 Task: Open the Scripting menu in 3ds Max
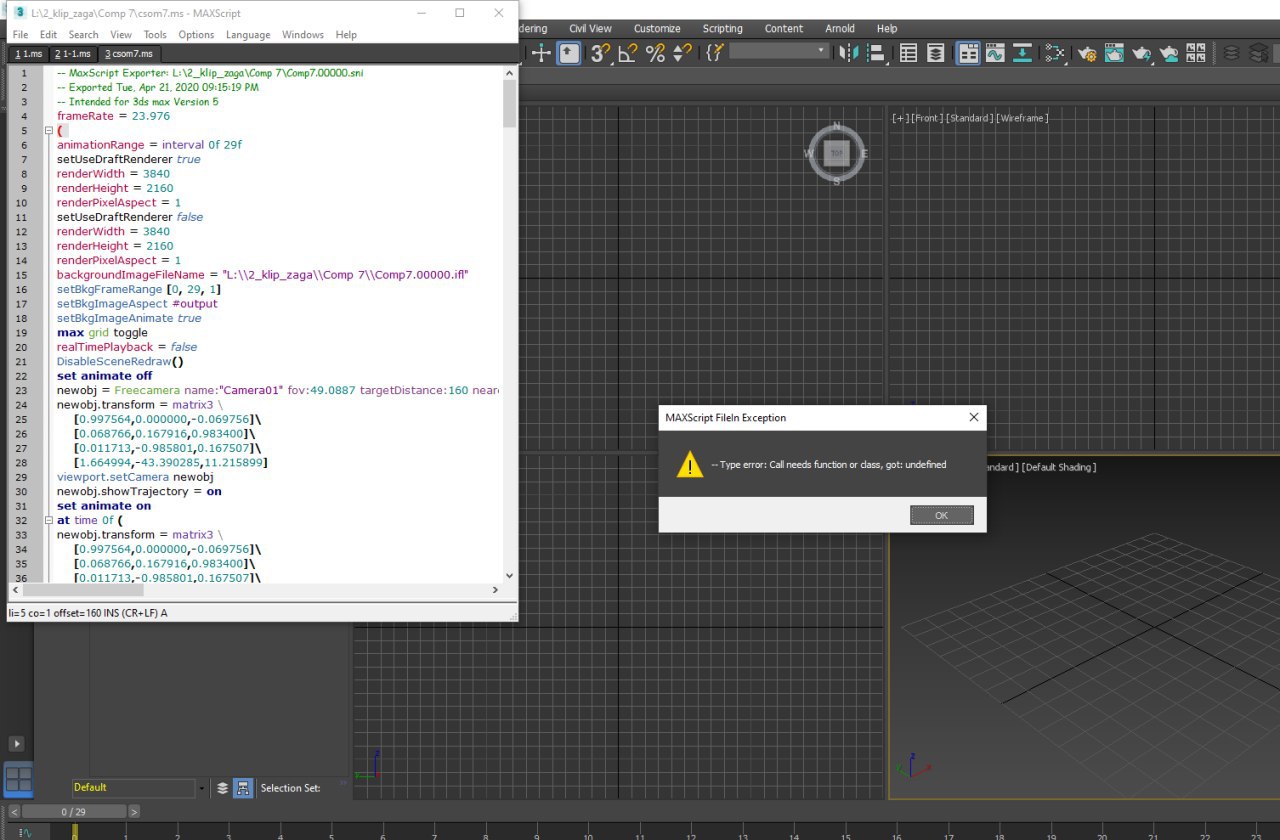tap(722, 28)
